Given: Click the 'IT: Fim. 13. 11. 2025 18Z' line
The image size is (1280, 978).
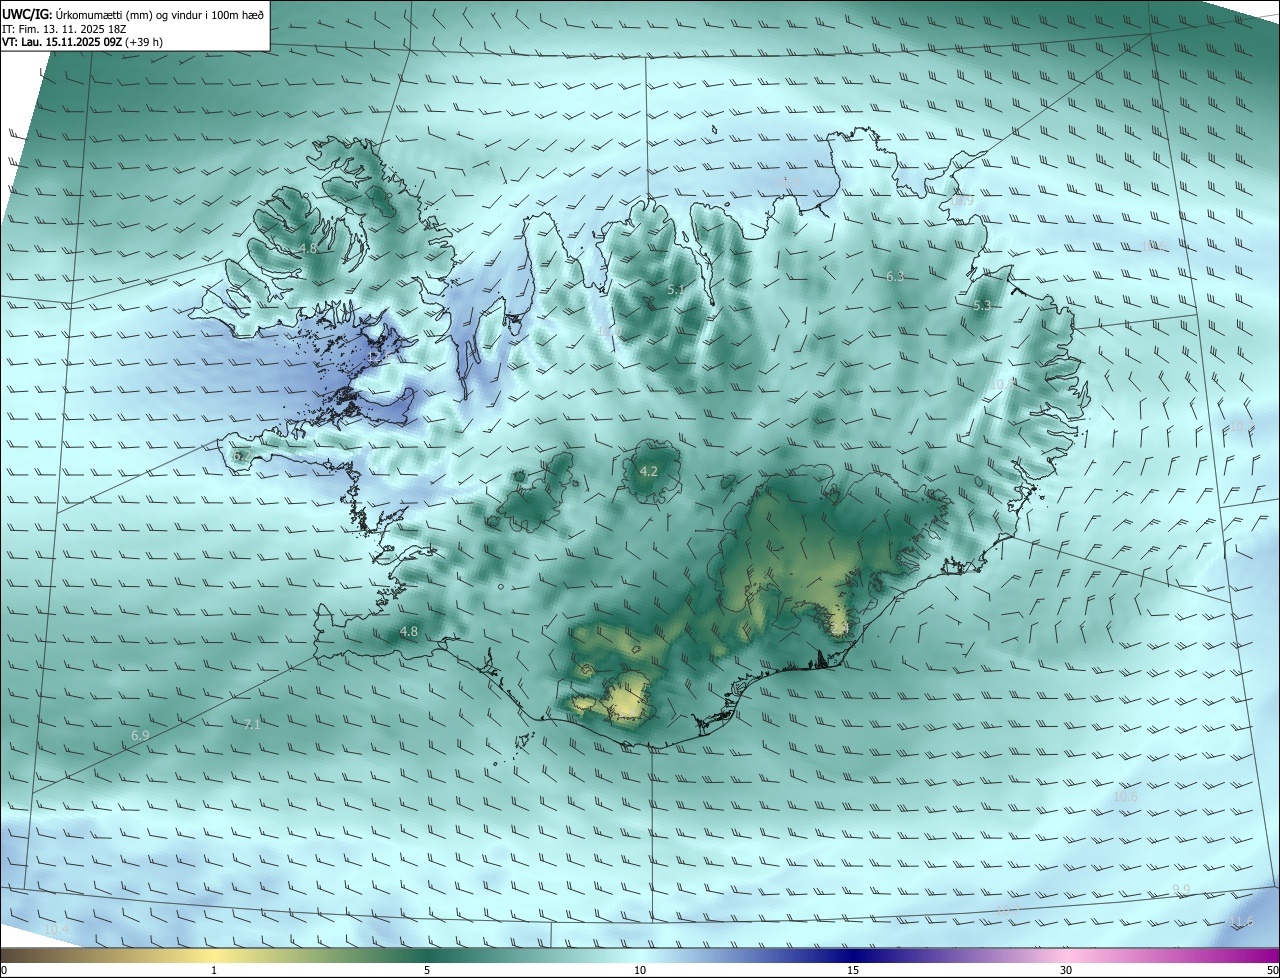Looking at the screenshot, I should [x=65, y=29].
